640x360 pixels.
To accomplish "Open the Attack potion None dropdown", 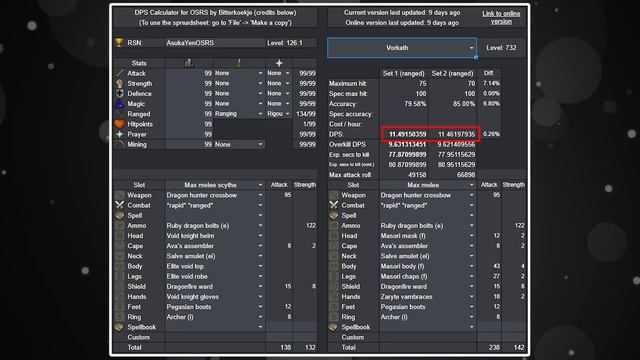I will (x=239, y=73).
